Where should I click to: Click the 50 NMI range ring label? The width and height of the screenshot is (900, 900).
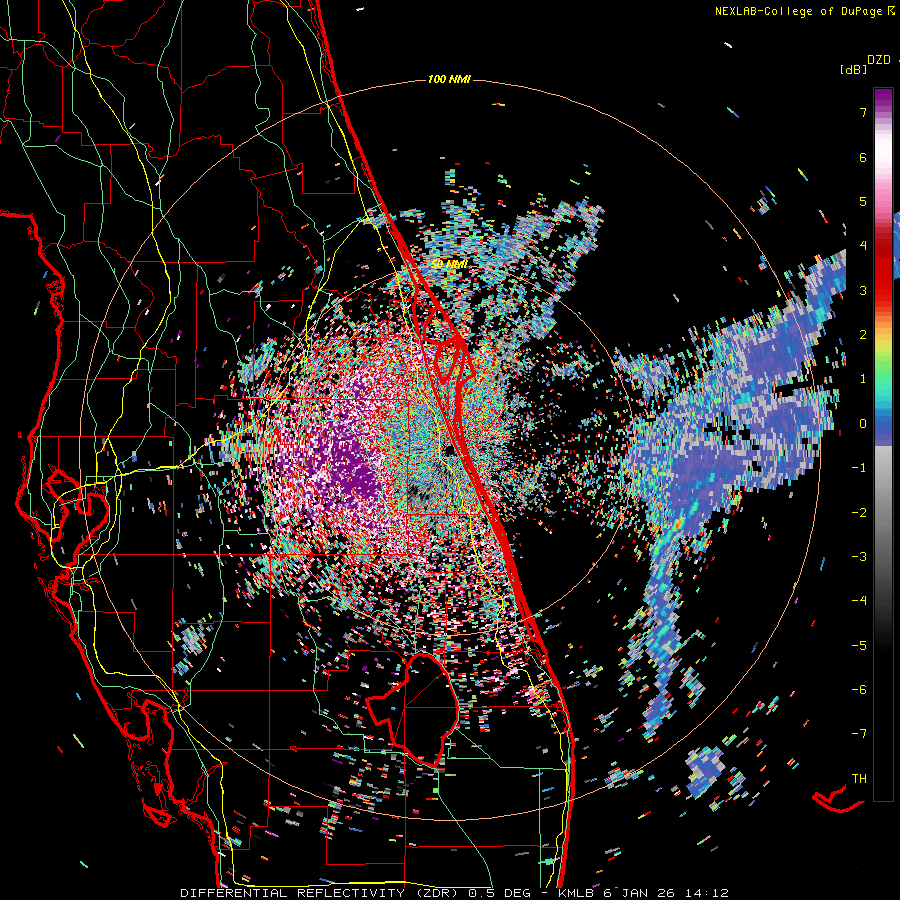coord(449,265)
